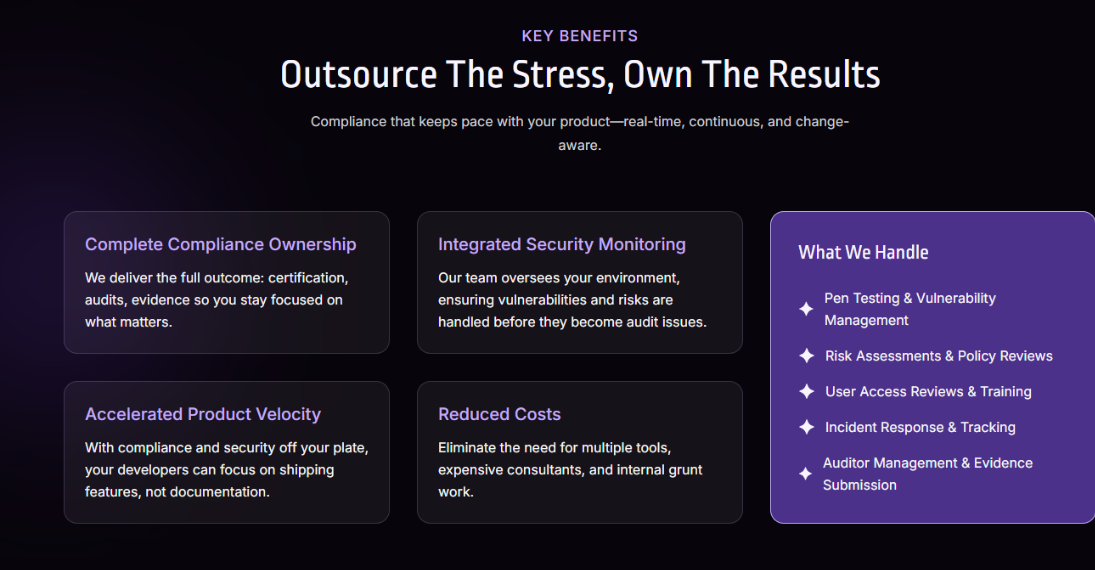Click the Complete Compliance Ownership card title
This screenshot has width=1095, height=570.
pos(220,244)
